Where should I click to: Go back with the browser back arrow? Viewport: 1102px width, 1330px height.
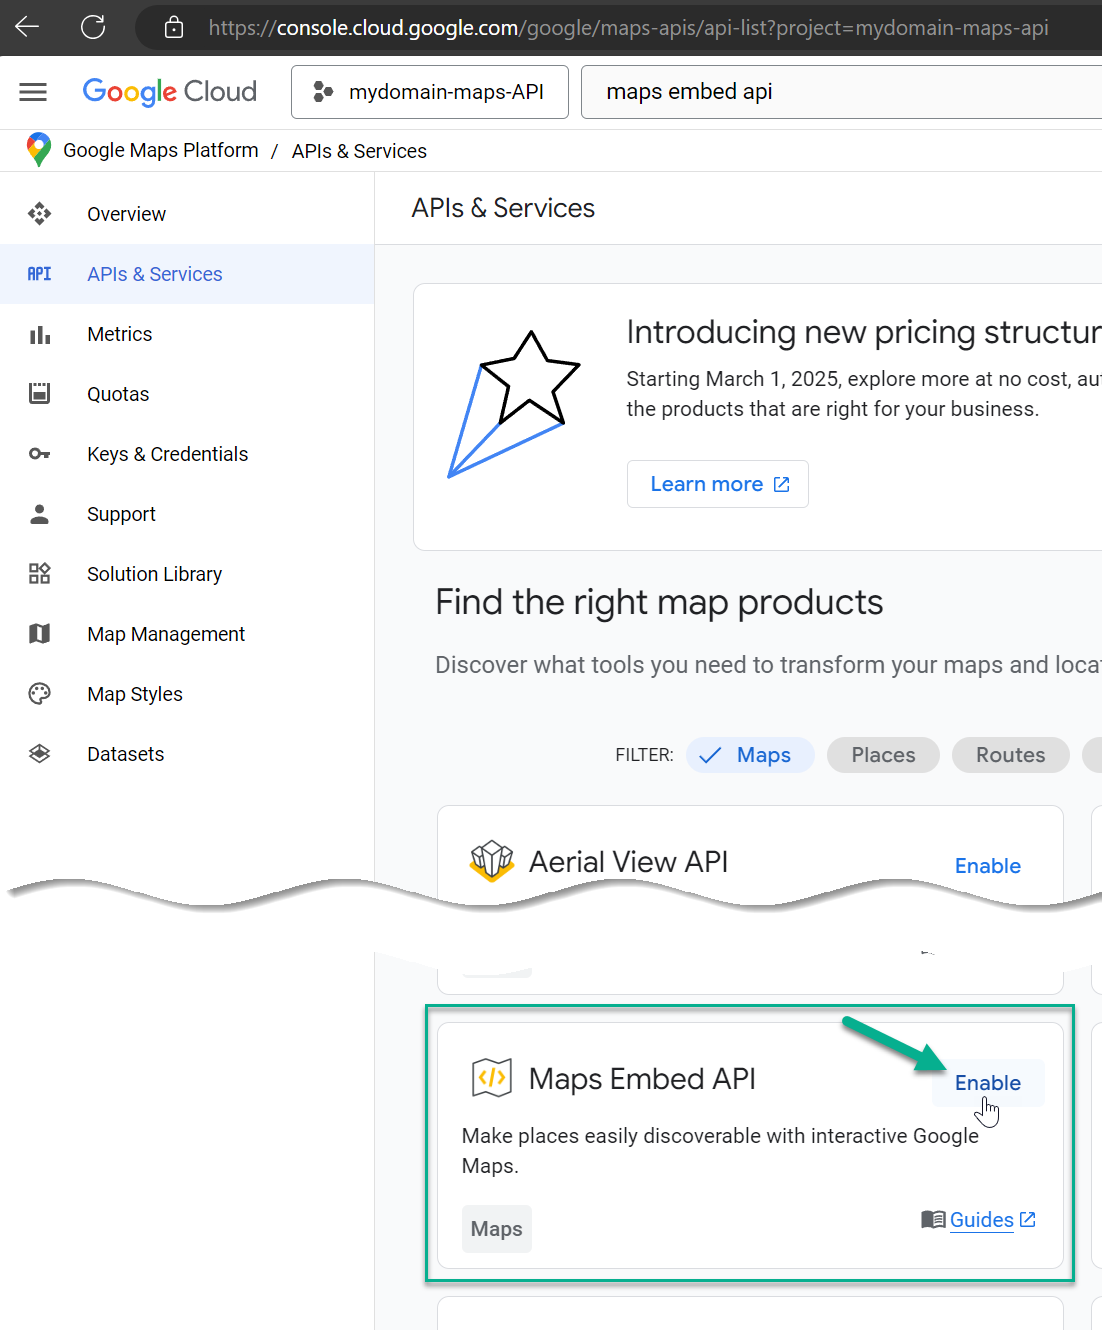27,27
